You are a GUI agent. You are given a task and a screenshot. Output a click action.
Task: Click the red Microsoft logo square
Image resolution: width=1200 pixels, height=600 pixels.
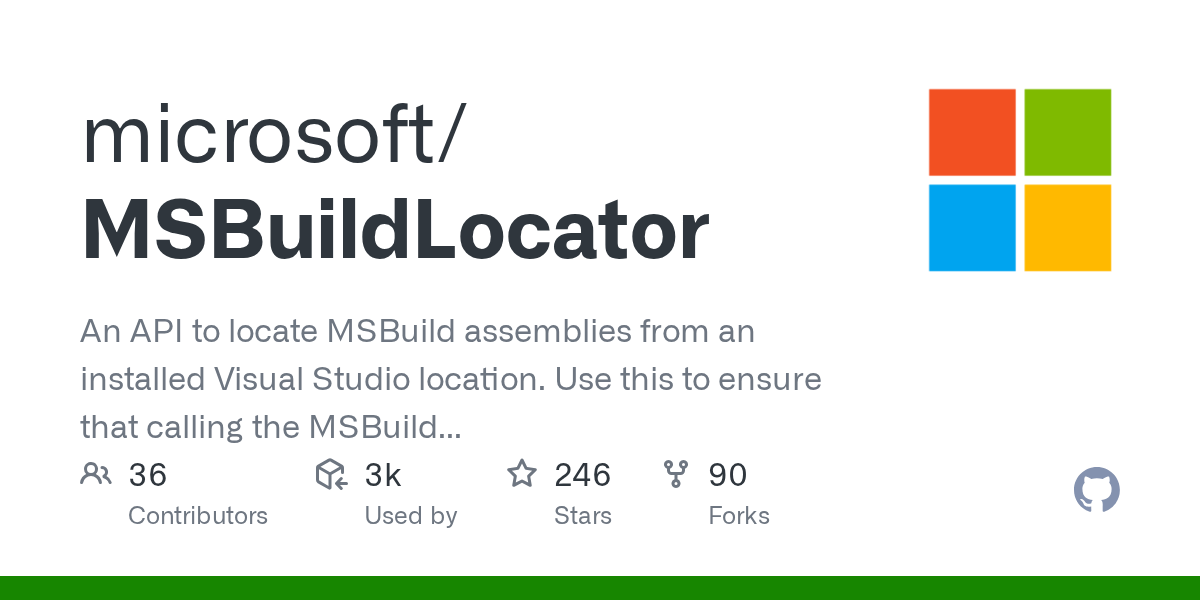coord(972,132)
